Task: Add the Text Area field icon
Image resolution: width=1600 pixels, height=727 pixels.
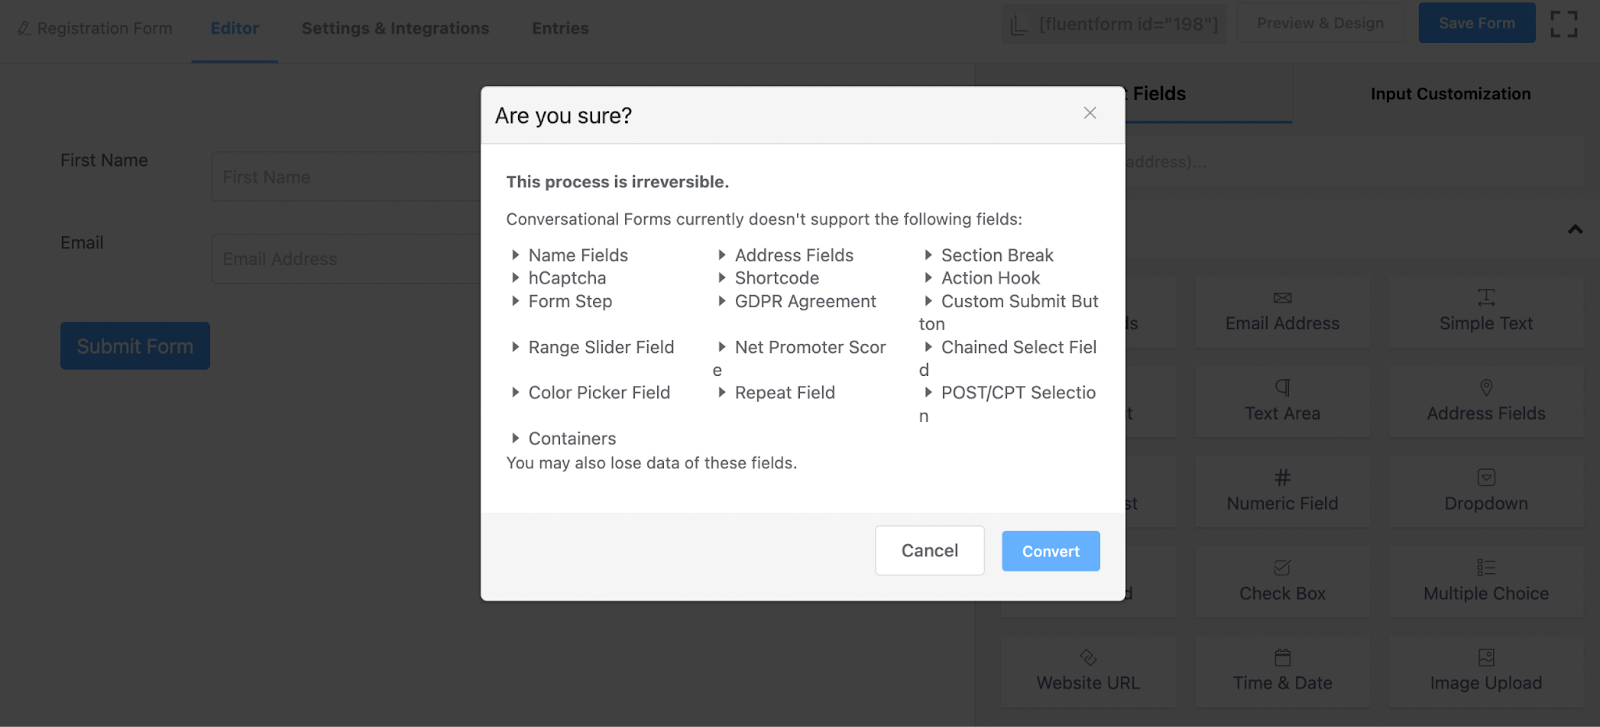Action: click(1282, 387)
